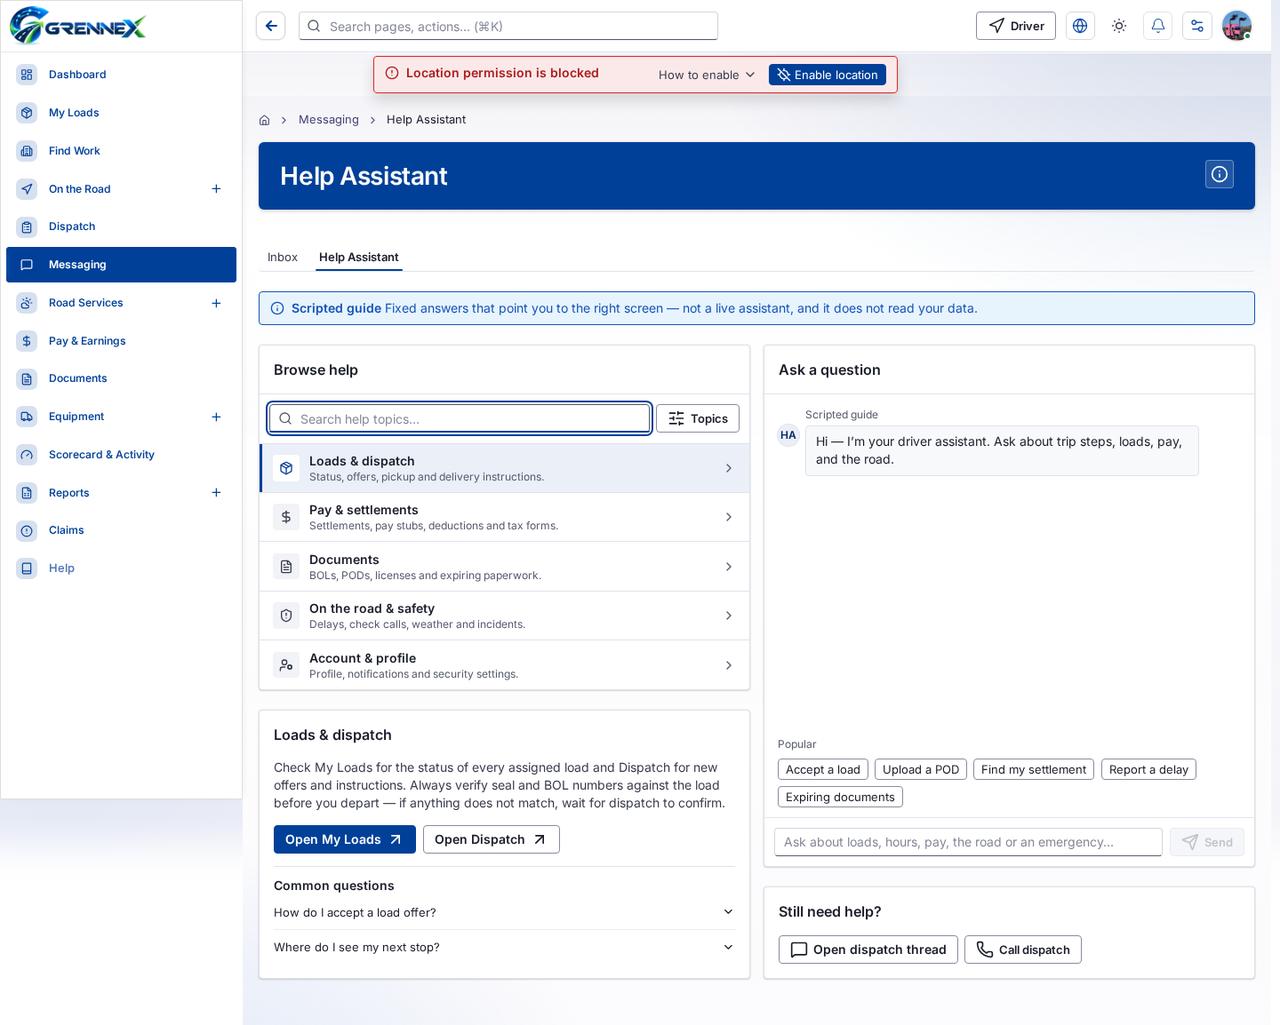Open the notifications bell
Viewport: 1280px width, 1025px height.
coord(1158,26)
